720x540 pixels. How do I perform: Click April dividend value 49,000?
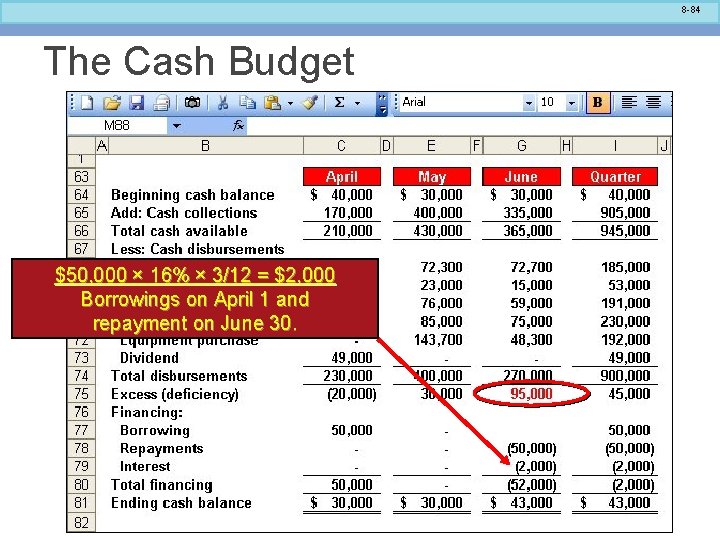[x=352, y=358]
